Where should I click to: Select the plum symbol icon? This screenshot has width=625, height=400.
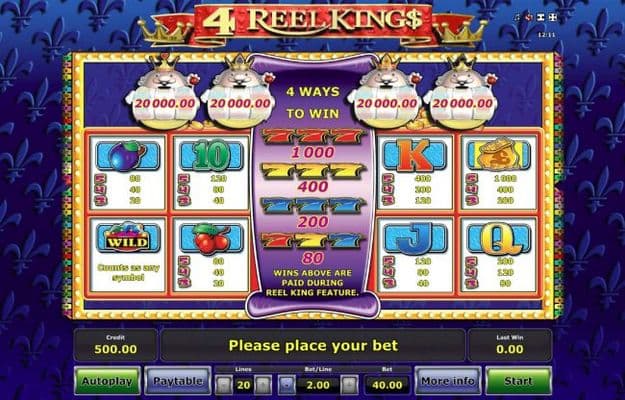(128, 155)
